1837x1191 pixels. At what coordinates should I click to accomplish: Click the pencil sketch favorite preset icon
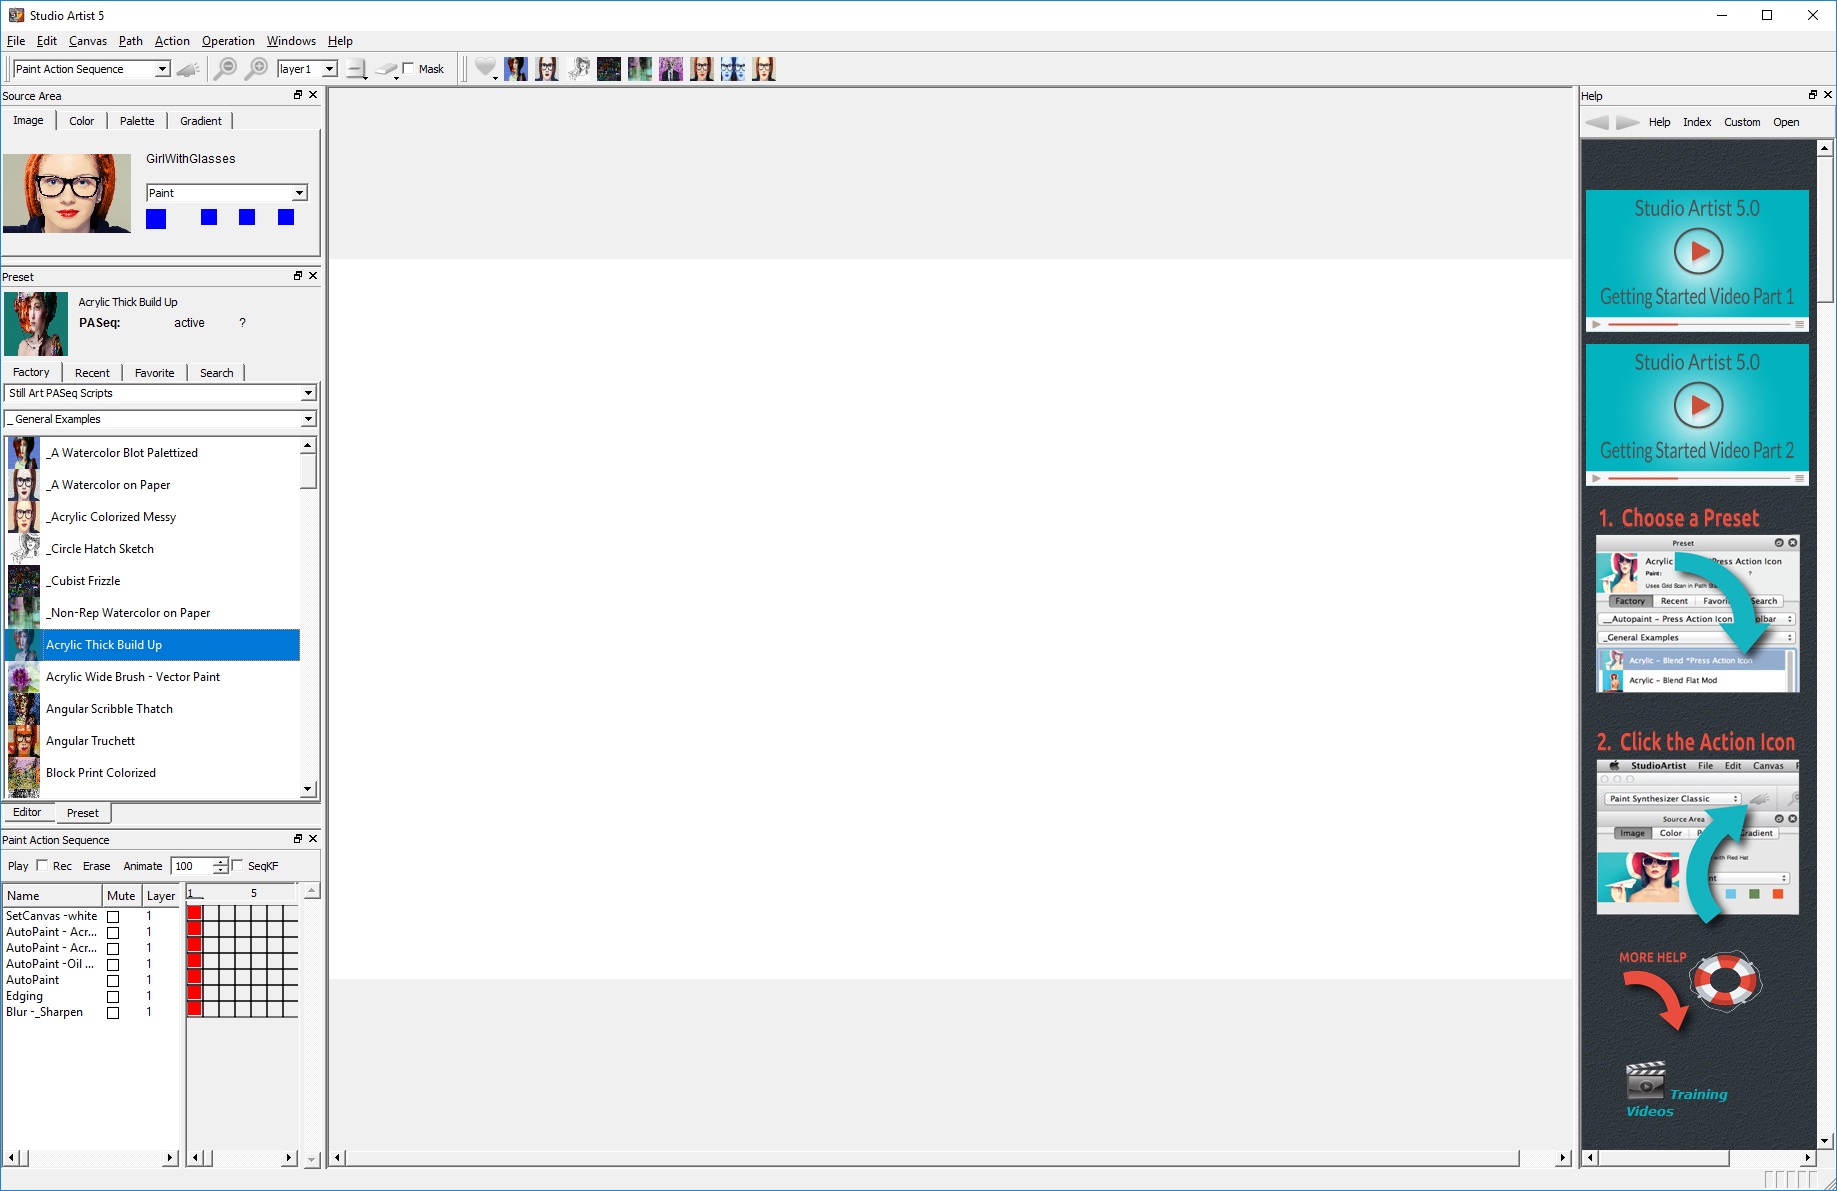(x=578, y=69)
